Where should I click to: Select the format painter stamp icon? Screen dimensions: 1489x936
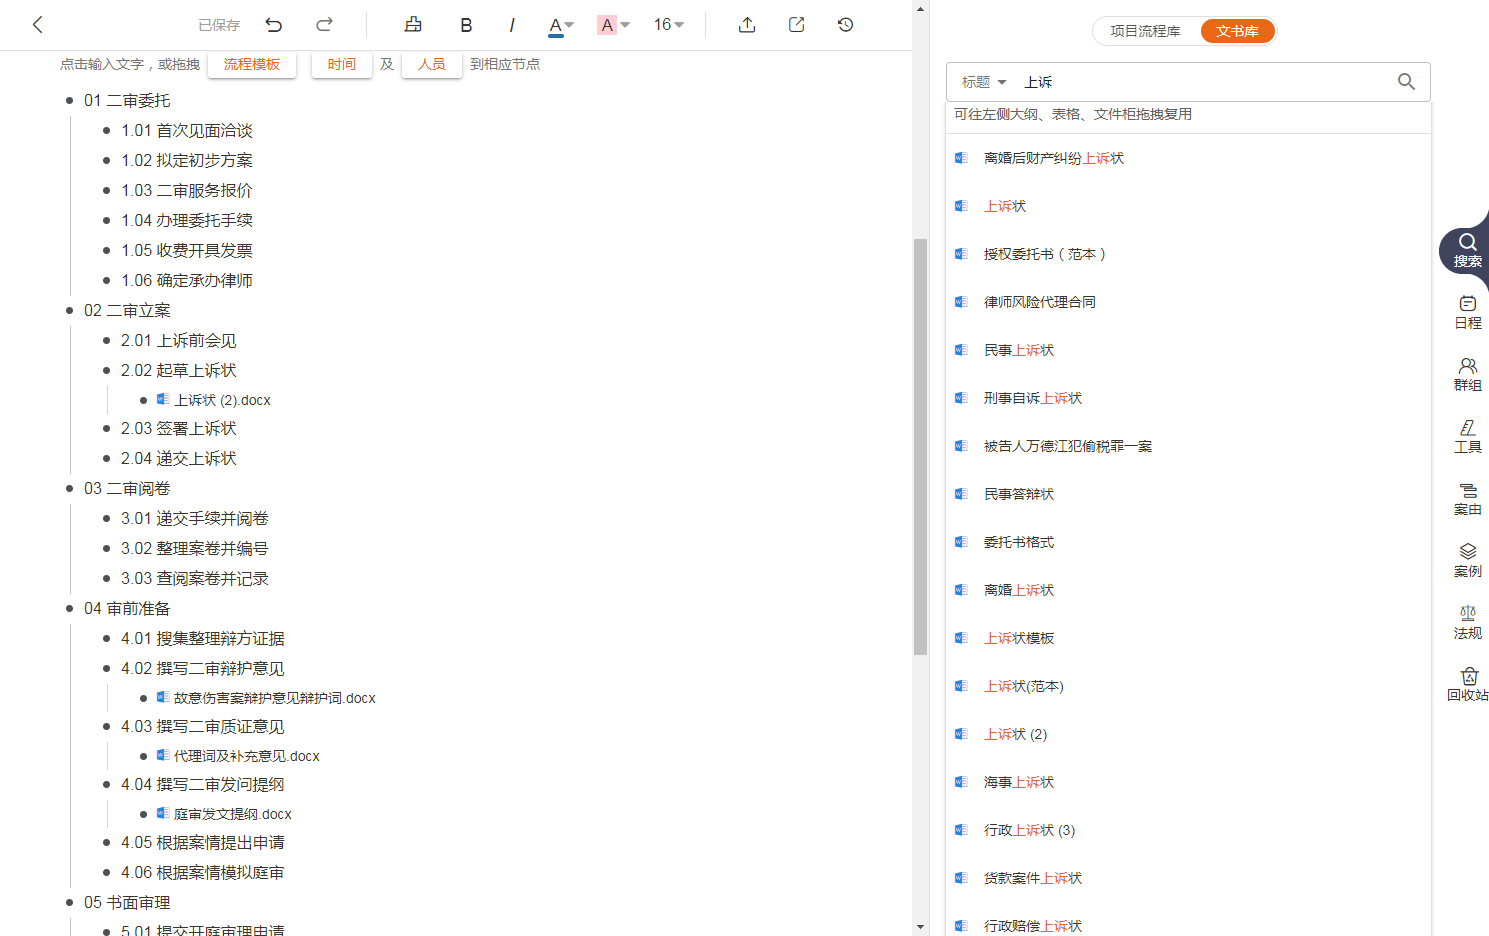(x=413, y=25)
